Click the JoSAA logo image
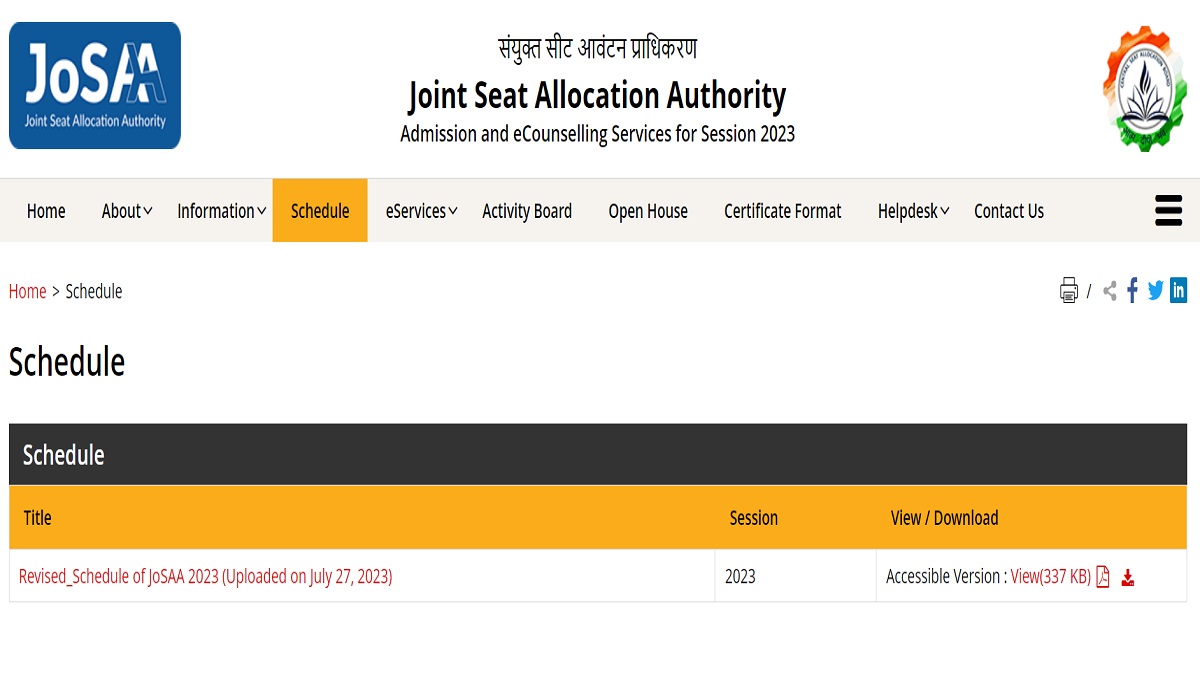 click(95, 86)
